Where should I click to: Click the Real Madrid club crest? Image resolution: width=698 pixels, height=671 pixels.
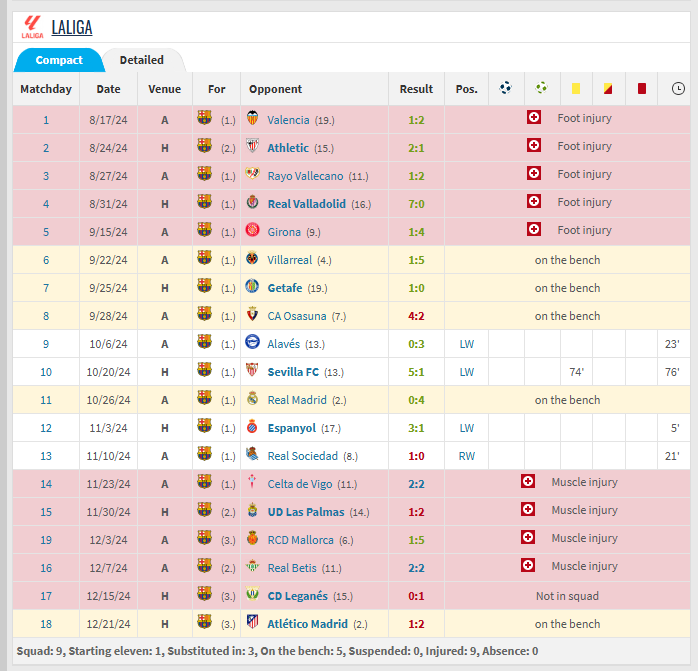point(252,398)
